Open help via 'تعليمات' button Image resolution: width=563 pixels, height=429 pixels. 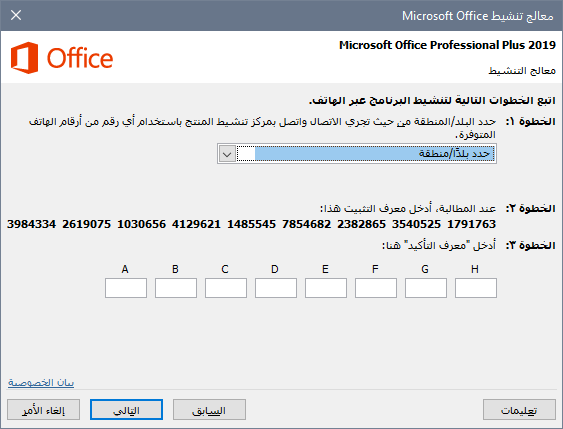pyautogui.click(x=519, y=410)
